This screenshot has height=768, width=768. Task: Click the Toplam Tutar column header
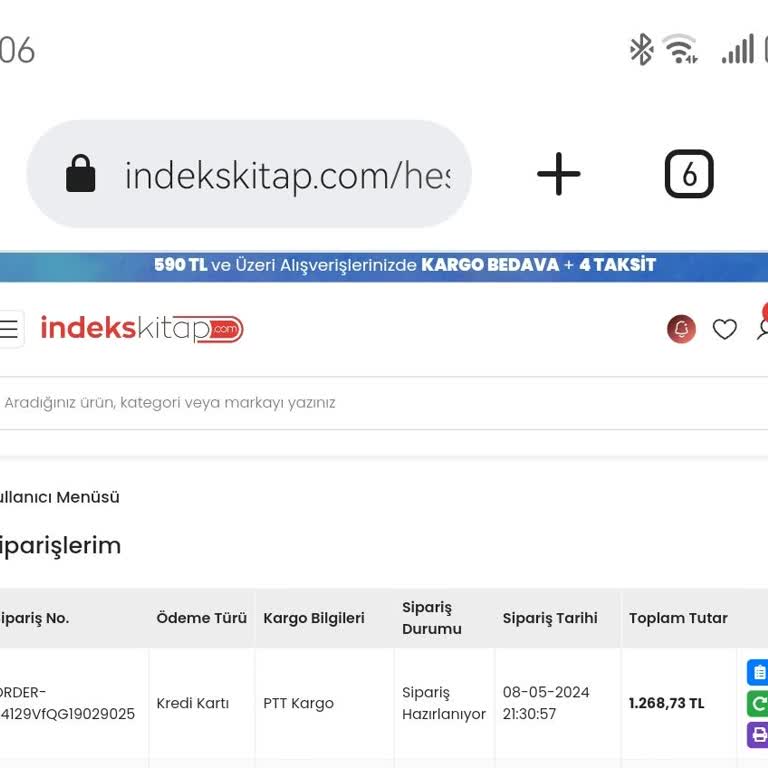coord(678,618)
